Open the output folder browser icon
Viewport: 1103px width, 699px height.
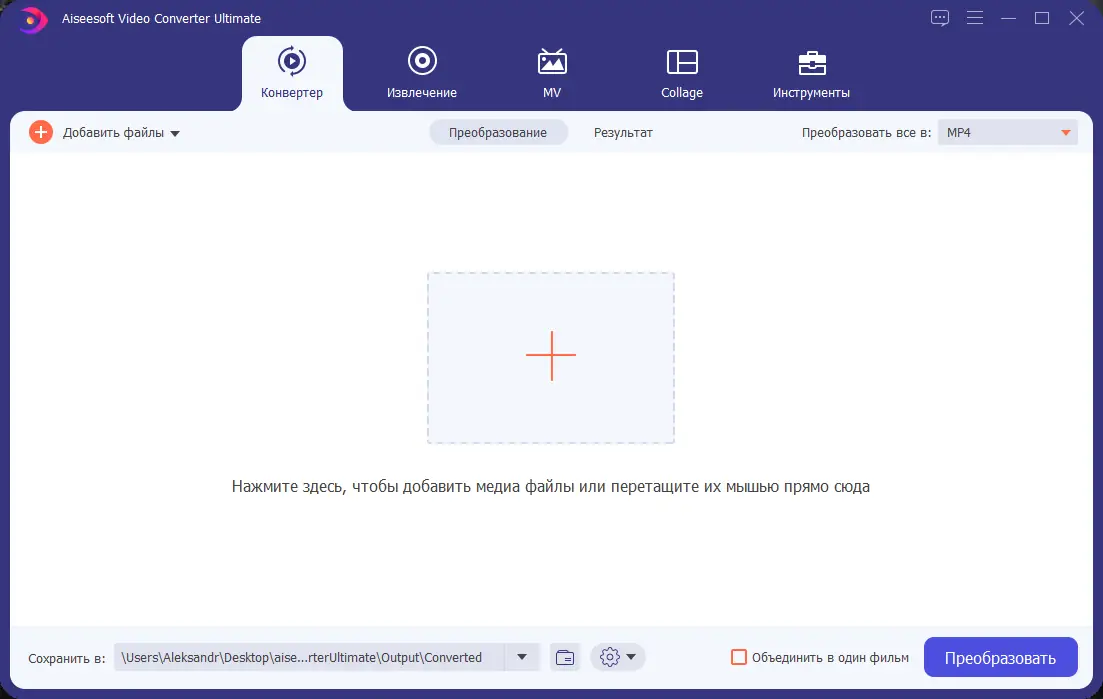(x=564, y=657)
